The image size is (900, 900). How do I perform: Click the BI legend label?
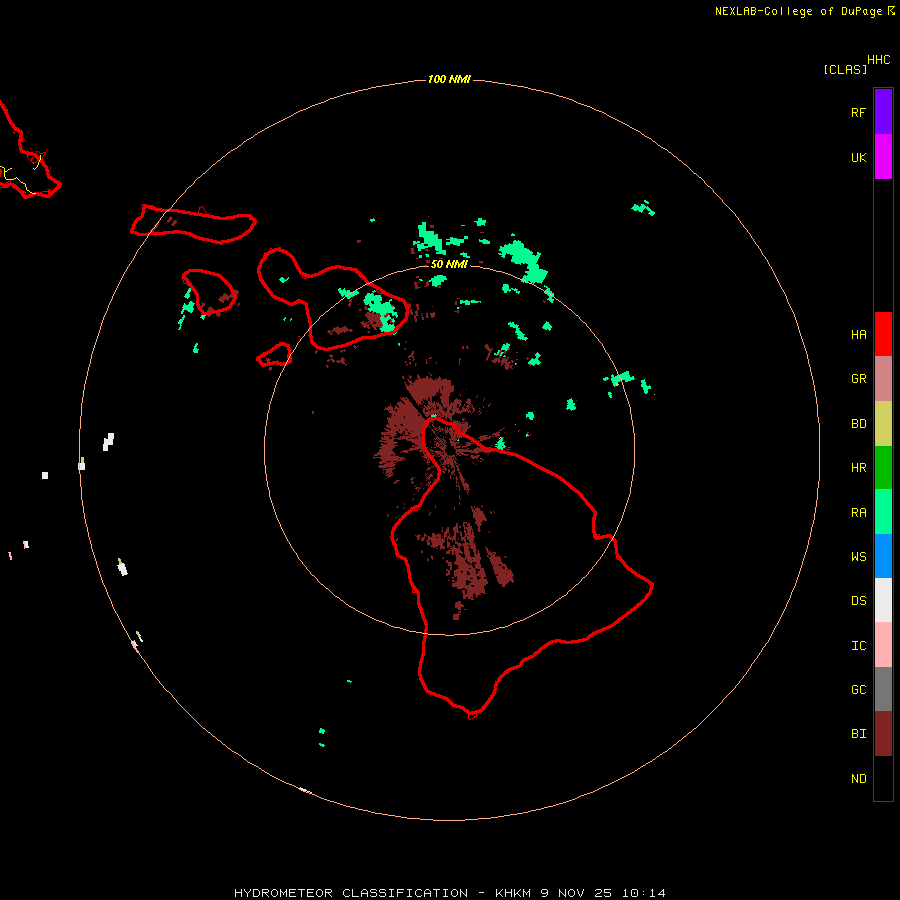tap(858, 734)
